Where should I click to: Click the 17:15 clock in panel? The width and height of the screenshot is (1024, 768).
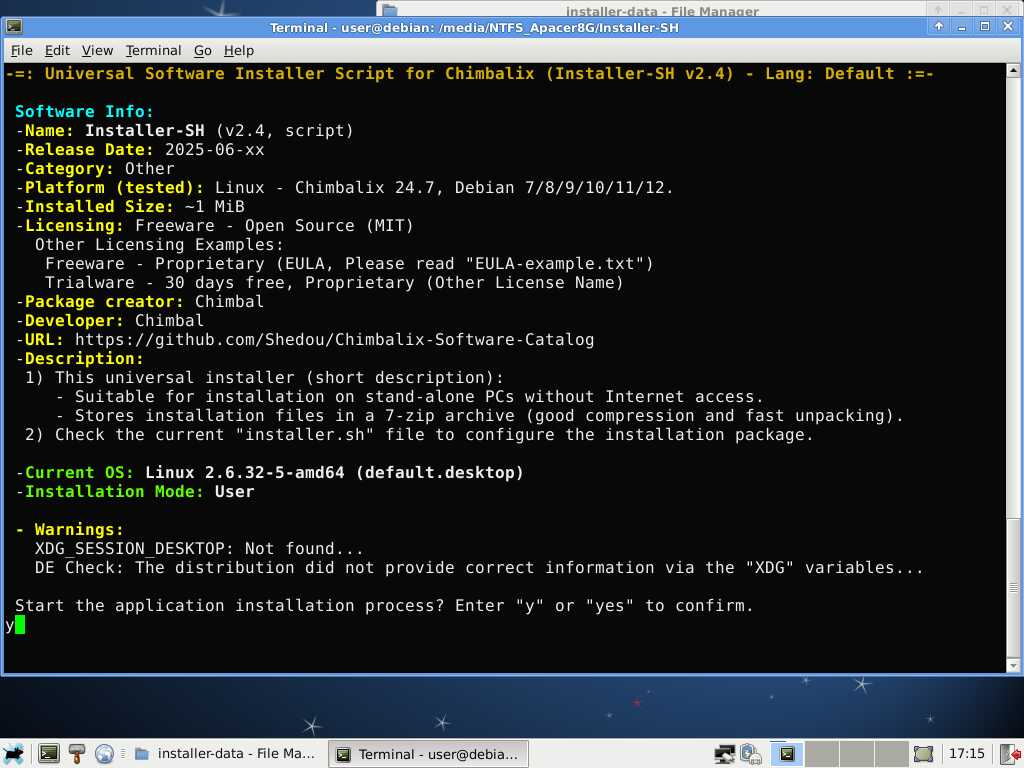click(966, 754)
